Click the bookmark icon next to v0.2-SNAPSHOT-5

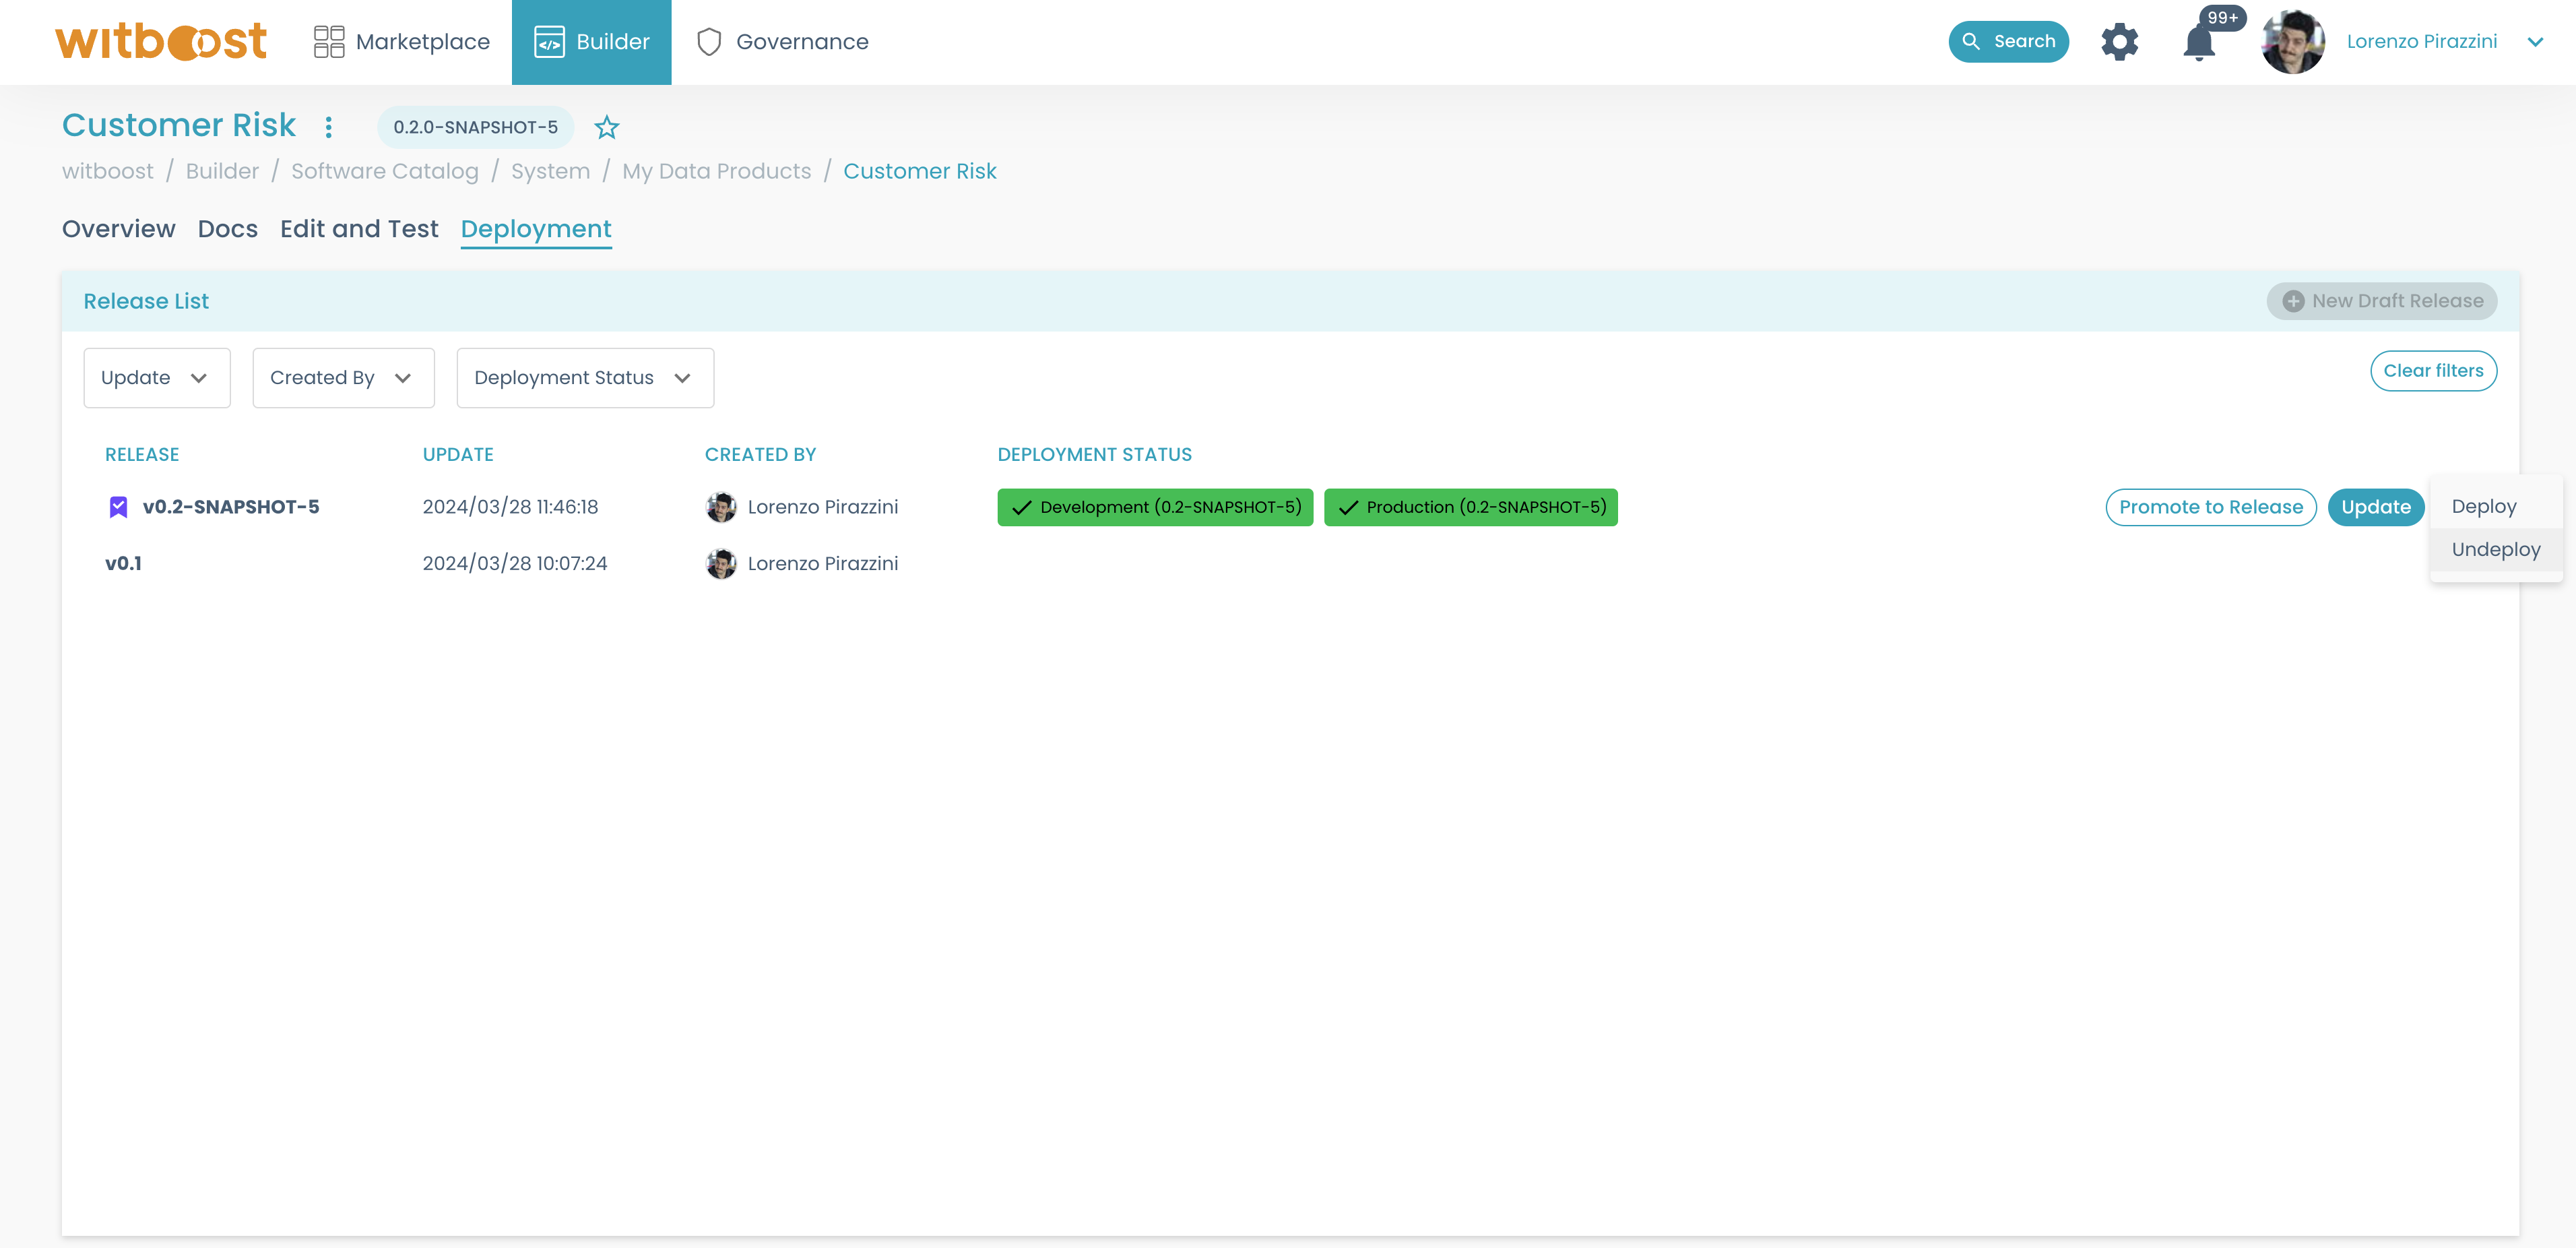[118, 506]
